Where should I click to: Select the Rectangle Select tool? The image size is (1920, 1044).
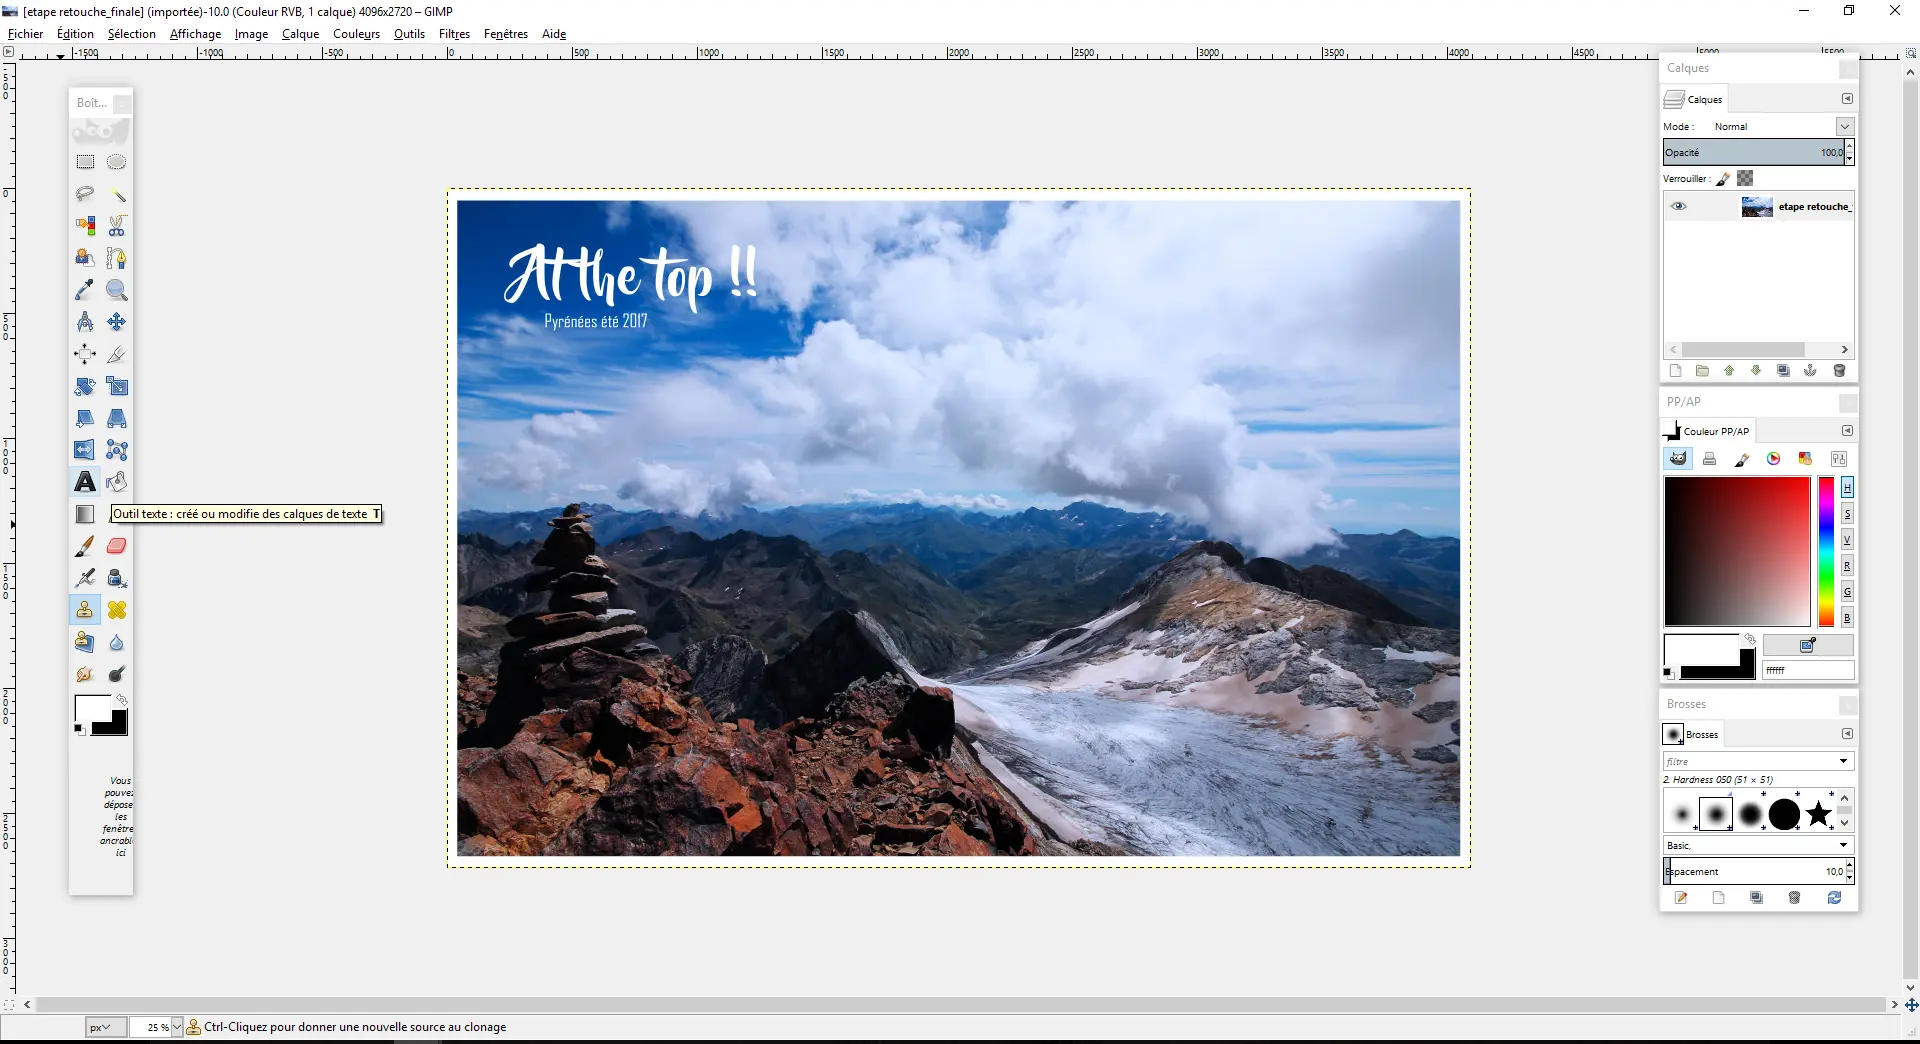tap(84, 161)
